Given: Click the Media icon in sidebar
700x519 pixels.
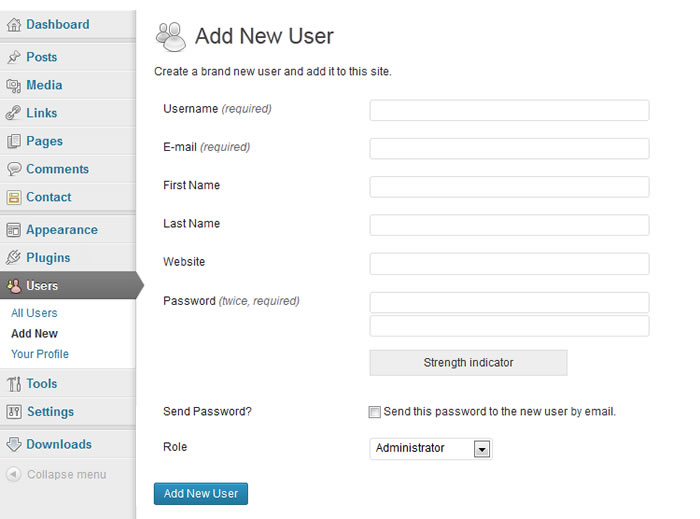Looking at the screenshot, I should point(14,86).
